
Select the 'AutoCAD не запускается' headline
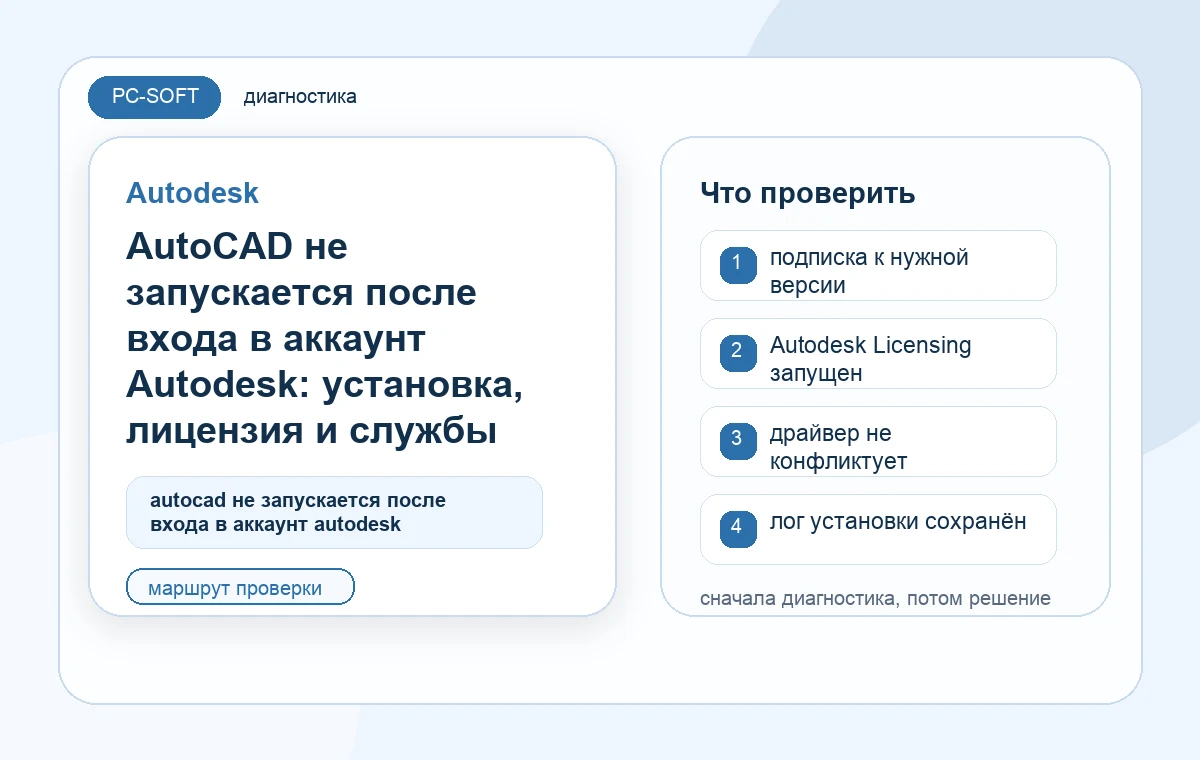pos(324,339)
